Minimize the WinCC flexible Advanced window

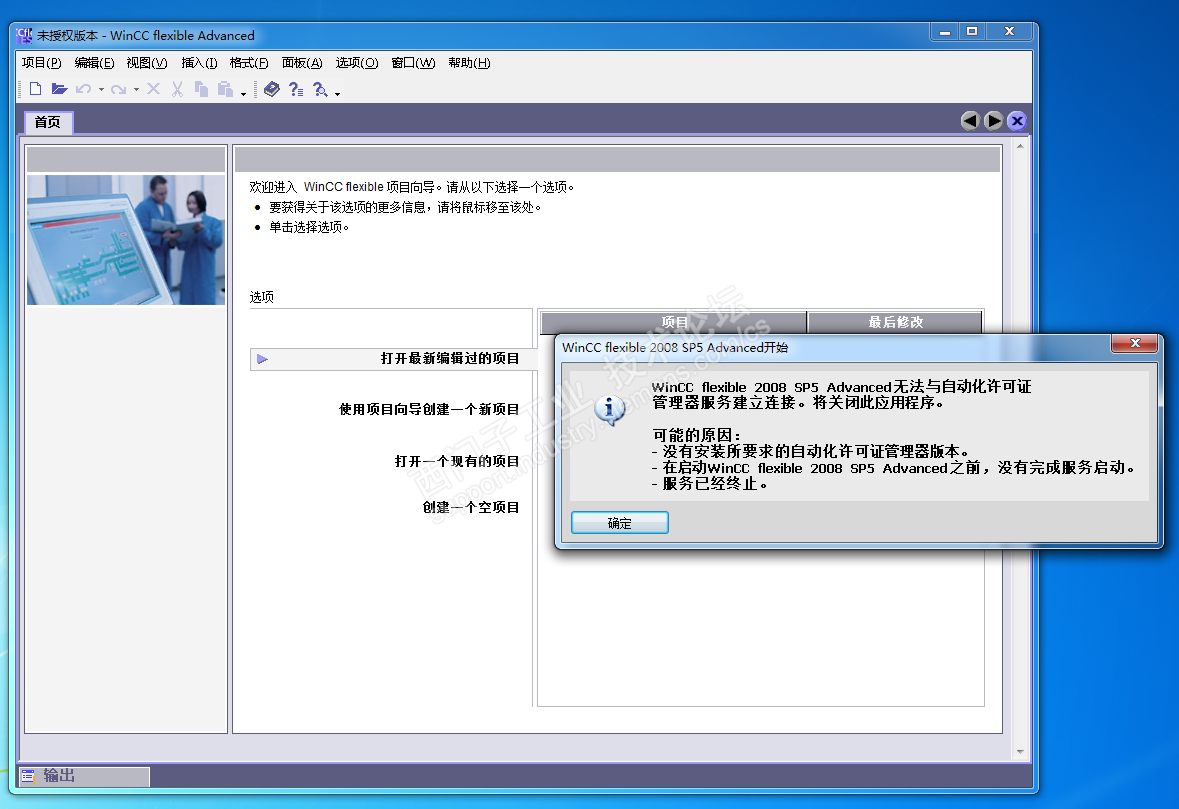click(944, 32)
